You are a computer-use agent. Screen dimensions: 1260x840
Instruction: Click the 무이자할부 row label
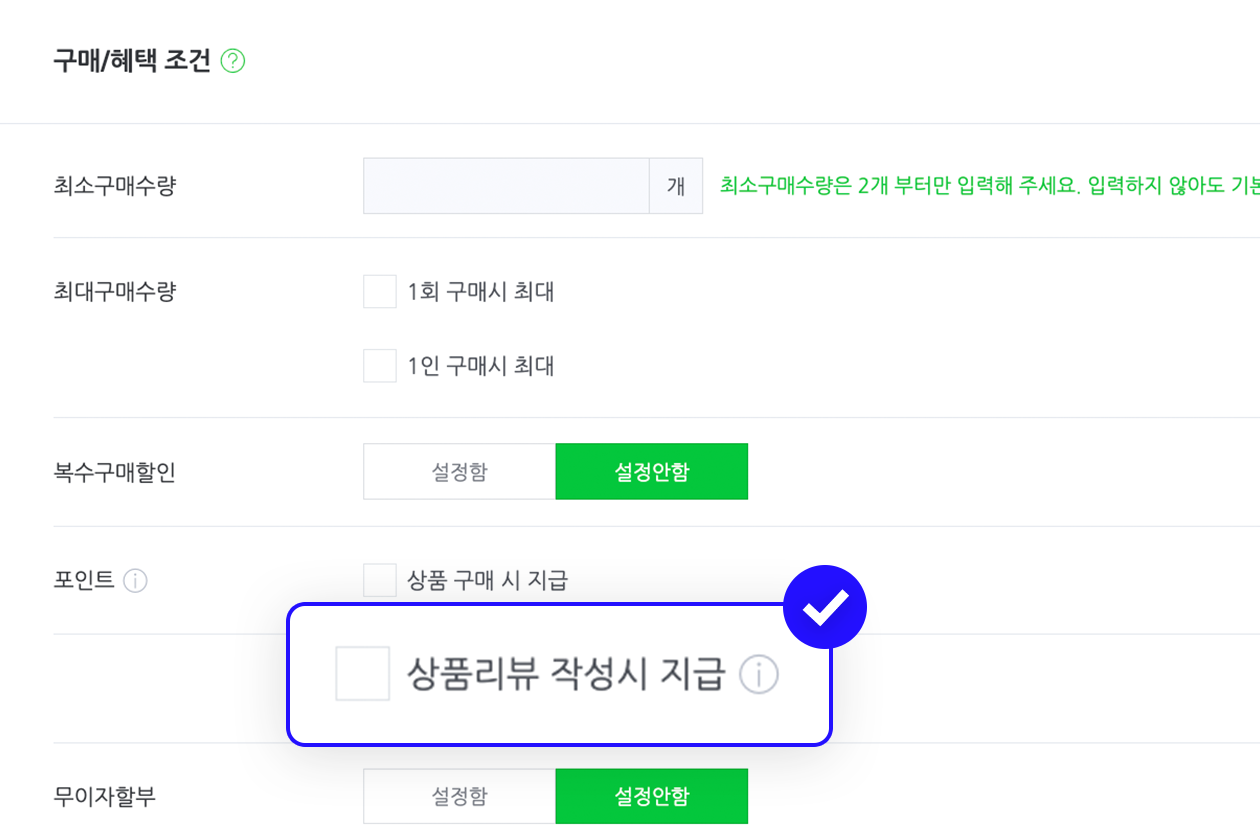tap(104, 797)
